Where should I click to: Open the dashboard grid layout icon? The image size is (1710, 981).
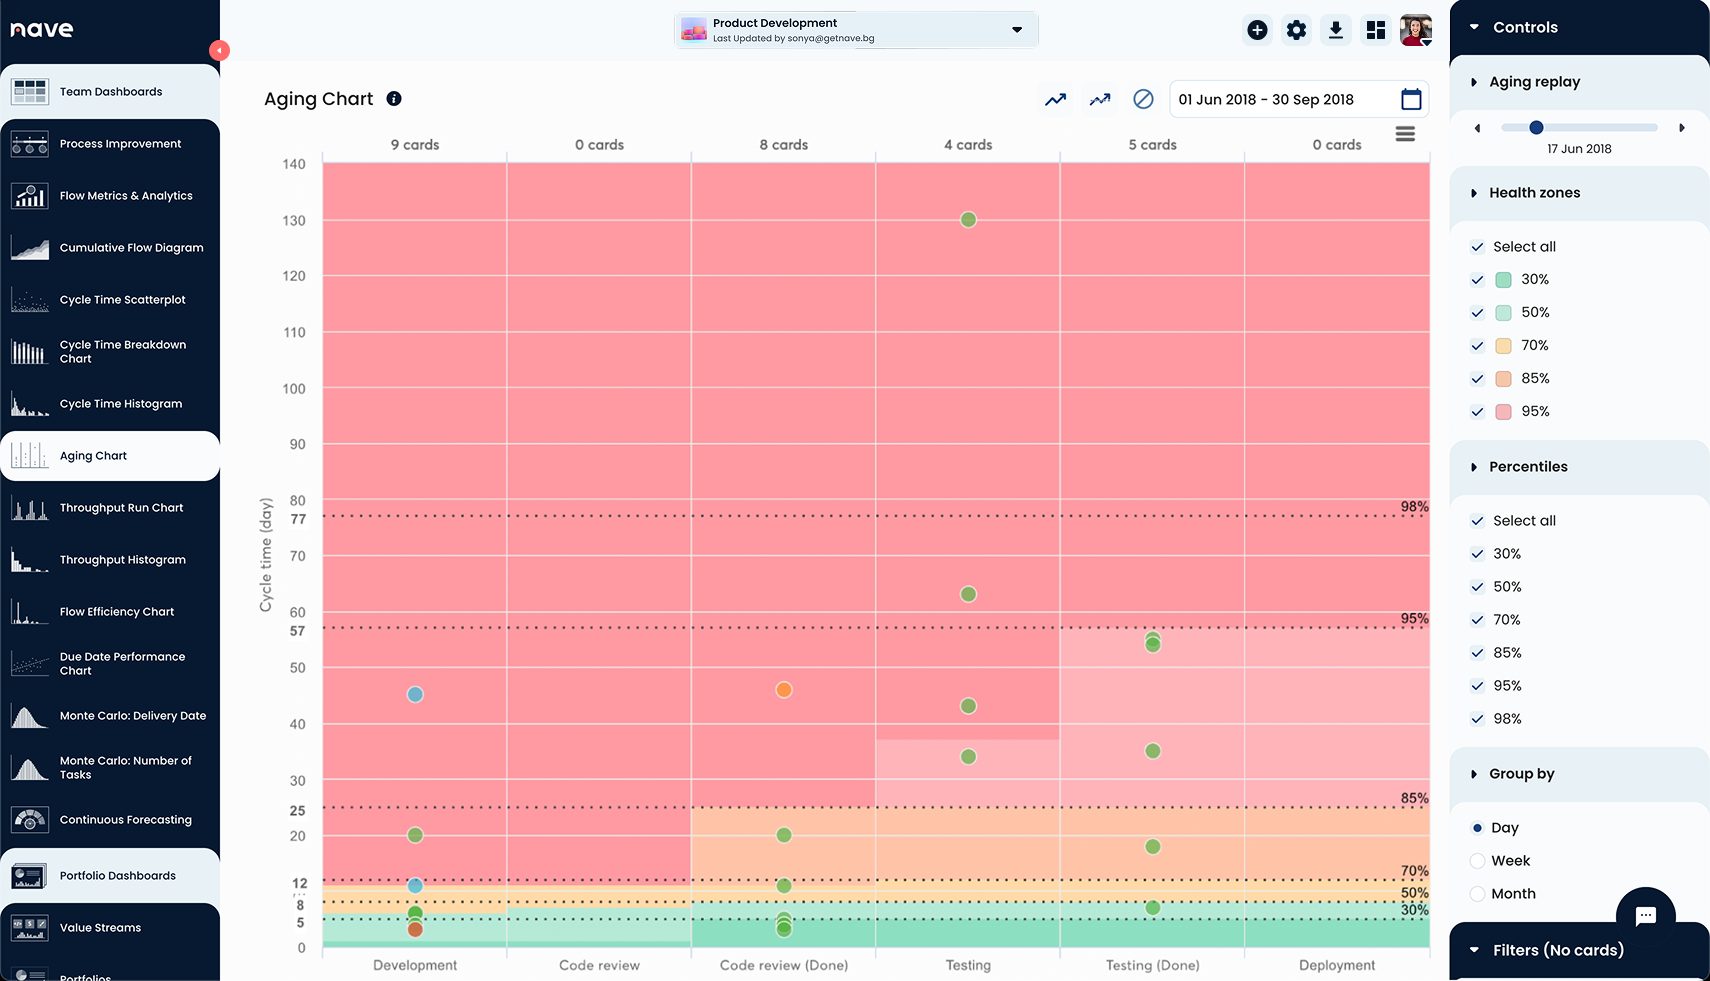tap(1376, 30)
